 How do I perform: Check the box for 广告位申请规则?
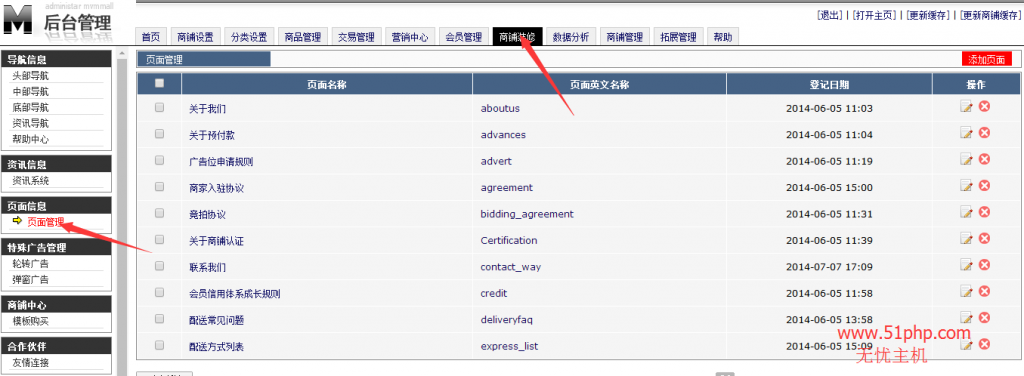point(159,160)
